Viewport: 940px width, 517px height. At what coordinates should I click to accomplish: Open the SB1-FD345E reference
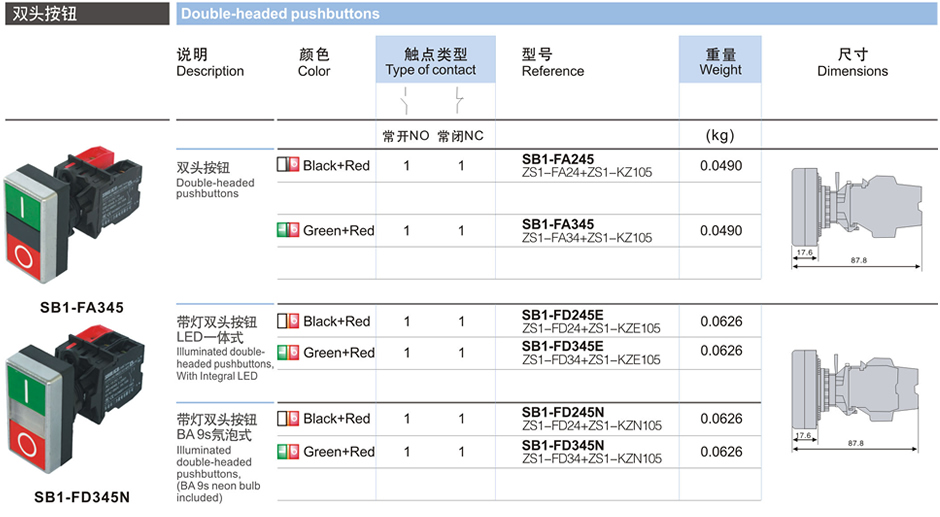pos(562,346)
